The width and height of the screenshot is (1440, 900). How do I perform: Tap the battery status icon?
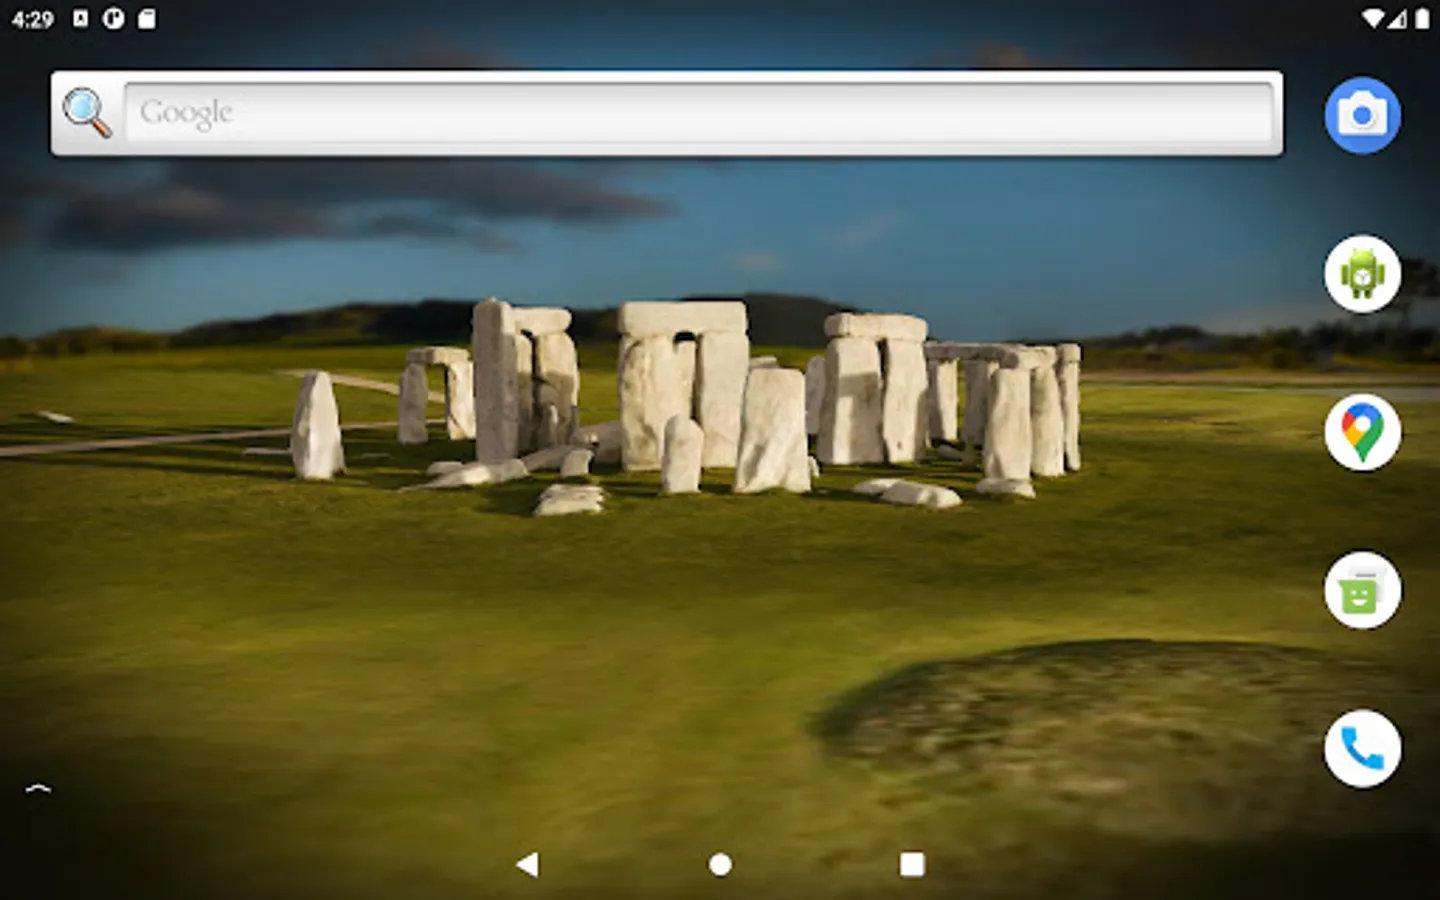pyautogui.click(x=1422, y=19)
